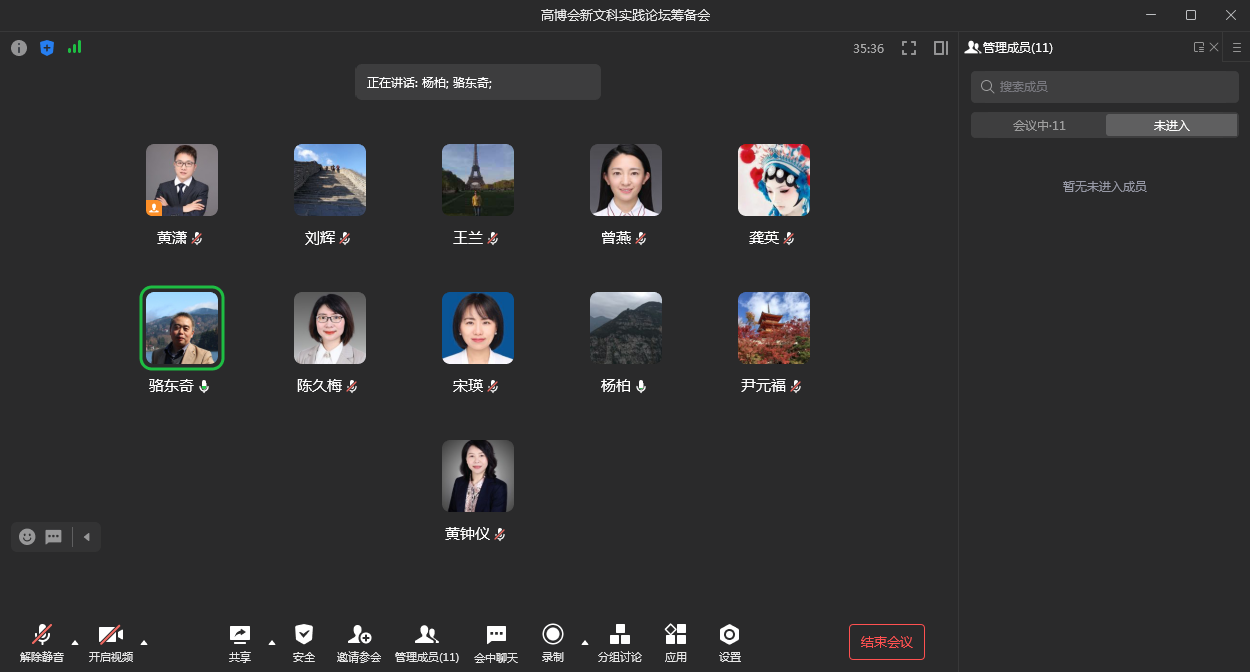Click muted mic icon next to 陈久梅
The width and height of the screenshot is (1250, 672).
pos(352,386)
